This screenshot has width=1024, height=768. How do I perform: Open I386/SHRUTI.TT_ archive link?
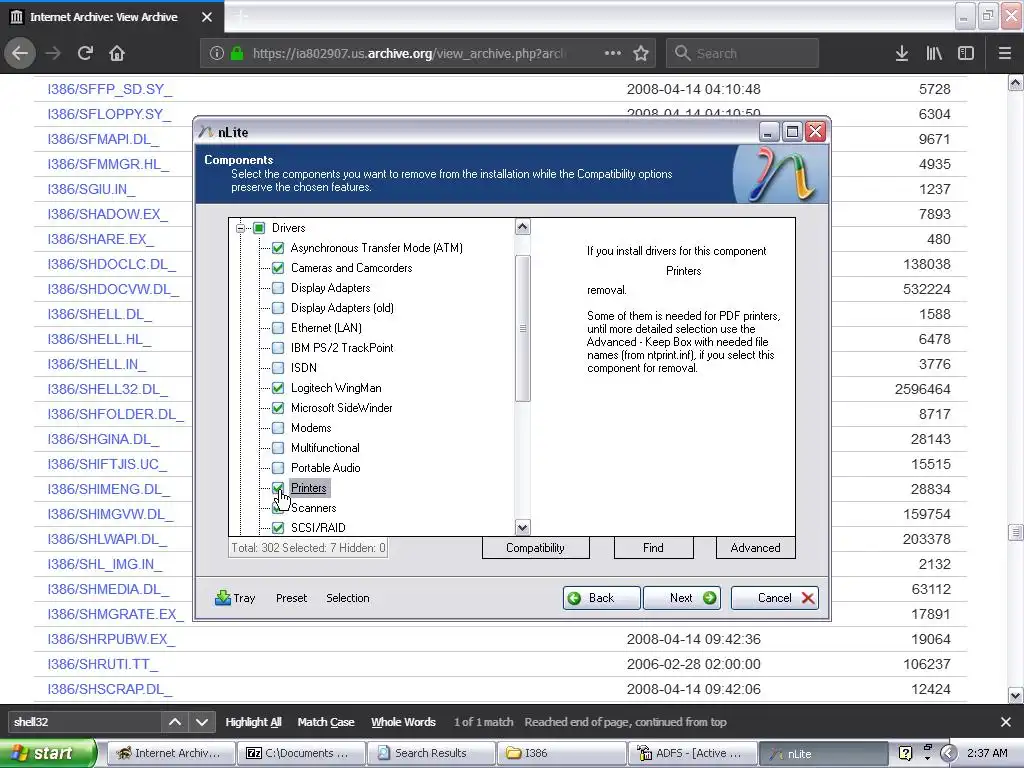103,664
